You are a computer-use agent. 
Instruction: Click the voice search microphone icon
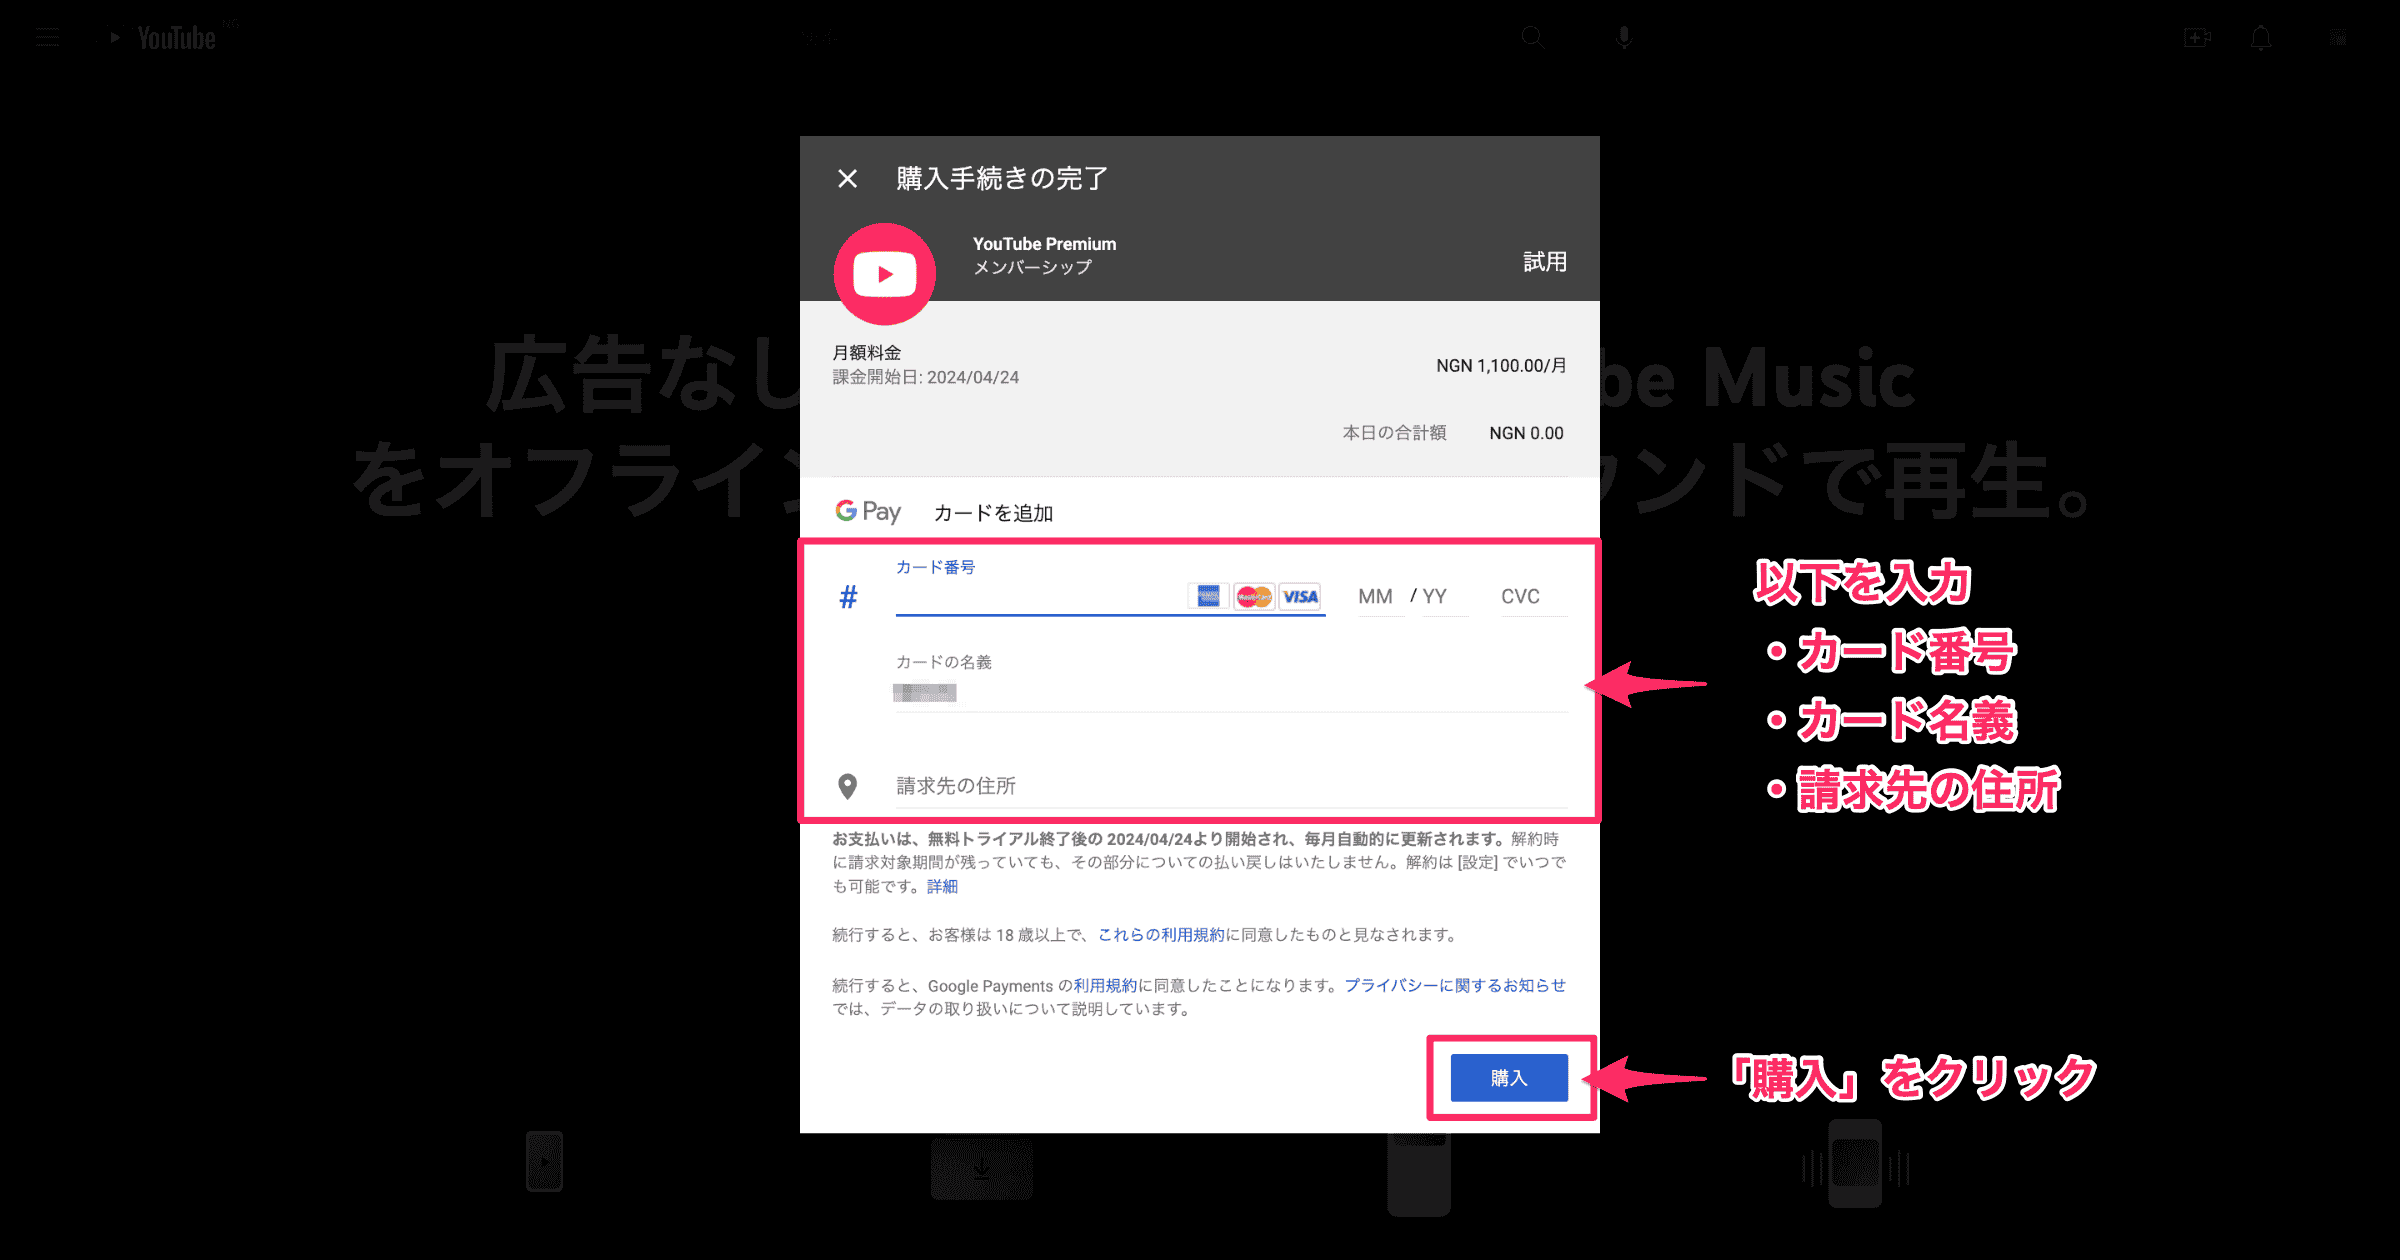pos(1624,38)
